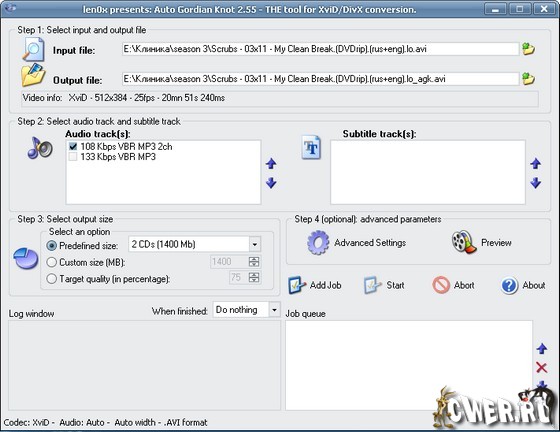Click the Log window area
Image resolution: width=560 pixels, height=432 pixels.
(x=144, y=365)
